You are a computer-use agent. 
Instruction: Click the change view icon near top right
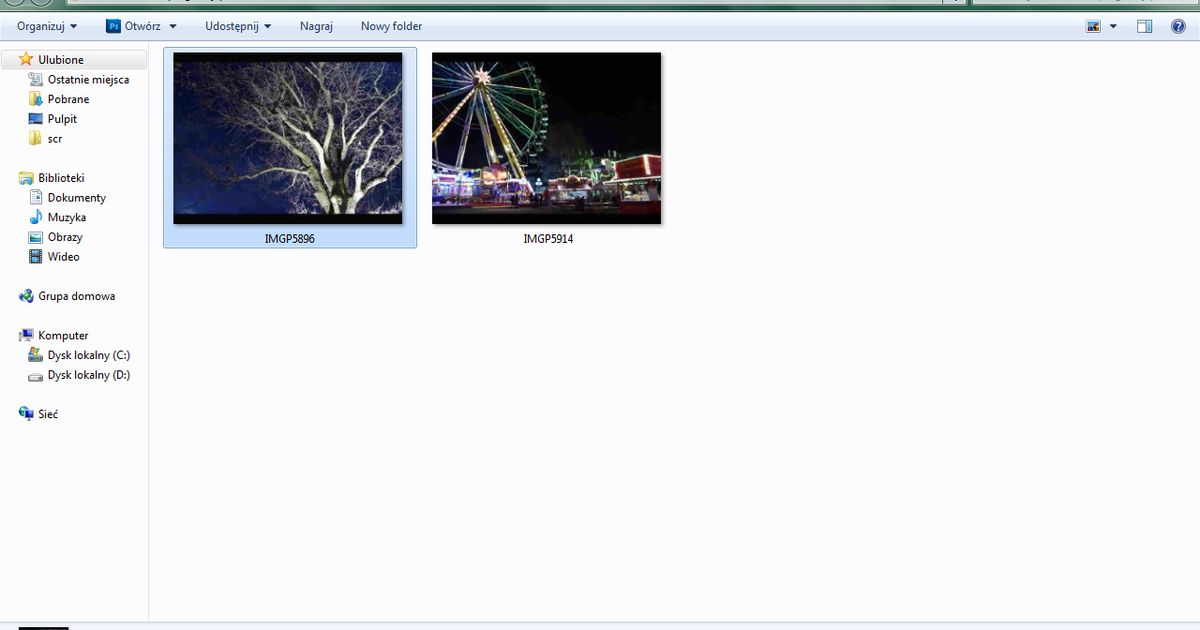point(1094,26)
